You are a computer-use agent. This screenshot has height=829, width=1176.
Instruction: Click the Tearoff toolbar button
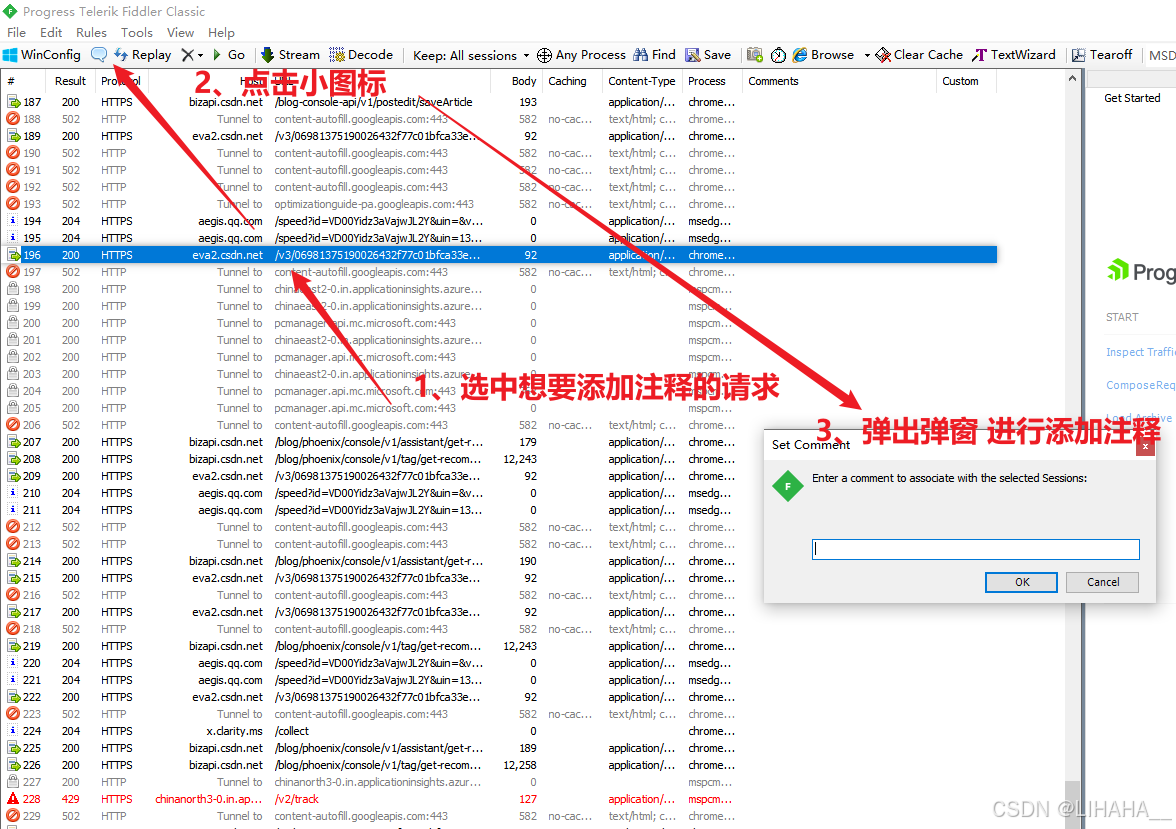tap(1102, 55)
